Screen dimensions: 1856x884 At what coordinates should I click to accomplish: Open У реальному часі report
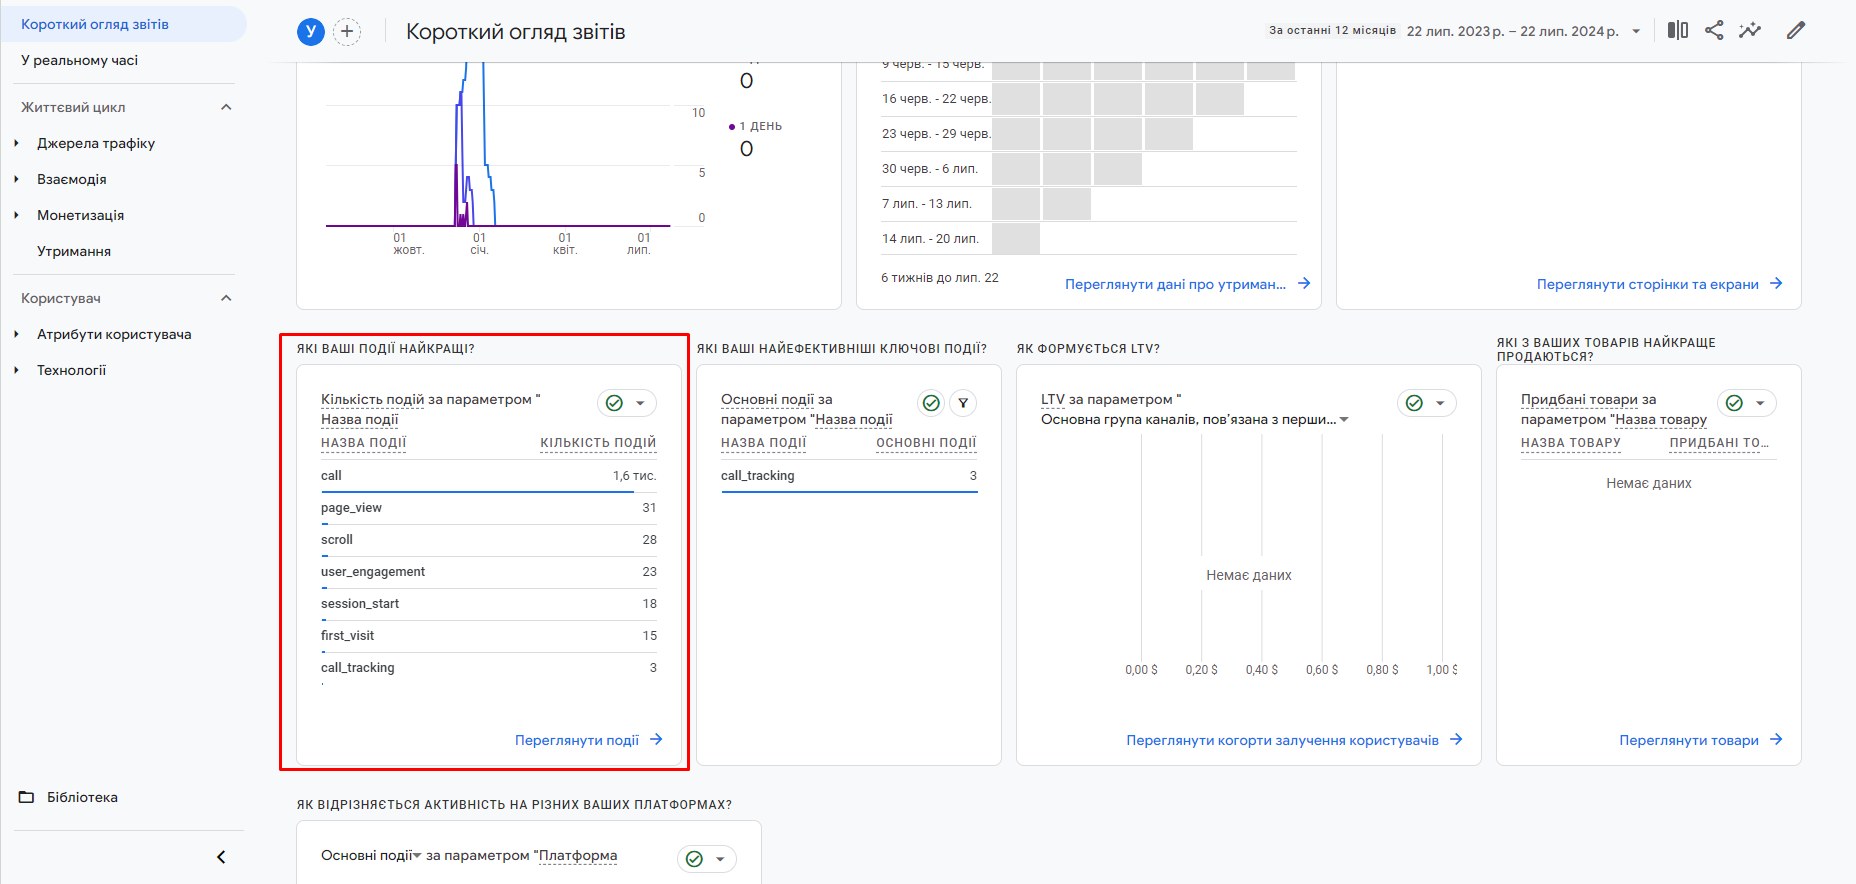[80, 60]
